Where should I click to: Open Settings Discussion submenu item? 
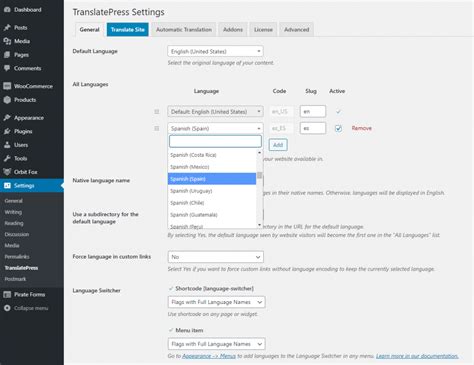tap(17, 234)
